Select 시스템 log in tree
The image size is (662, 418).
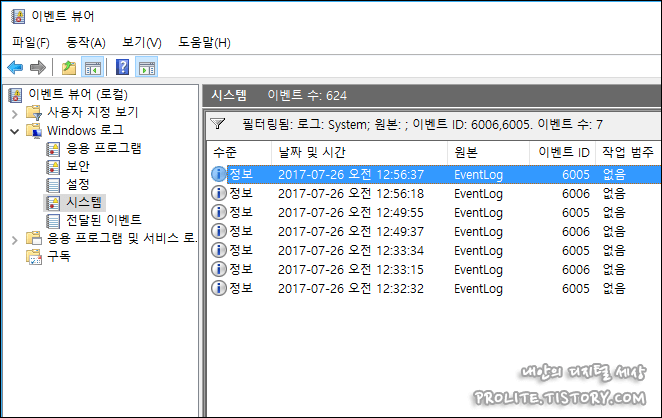84,203
